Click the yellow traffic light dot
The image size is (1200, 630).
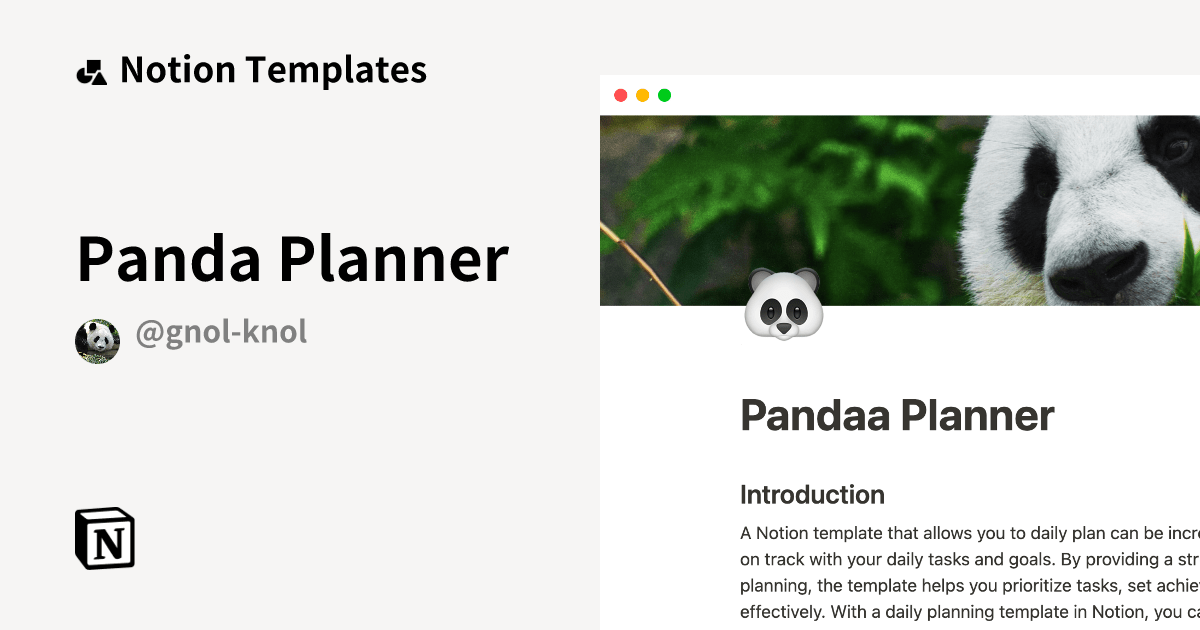point(642,95)
